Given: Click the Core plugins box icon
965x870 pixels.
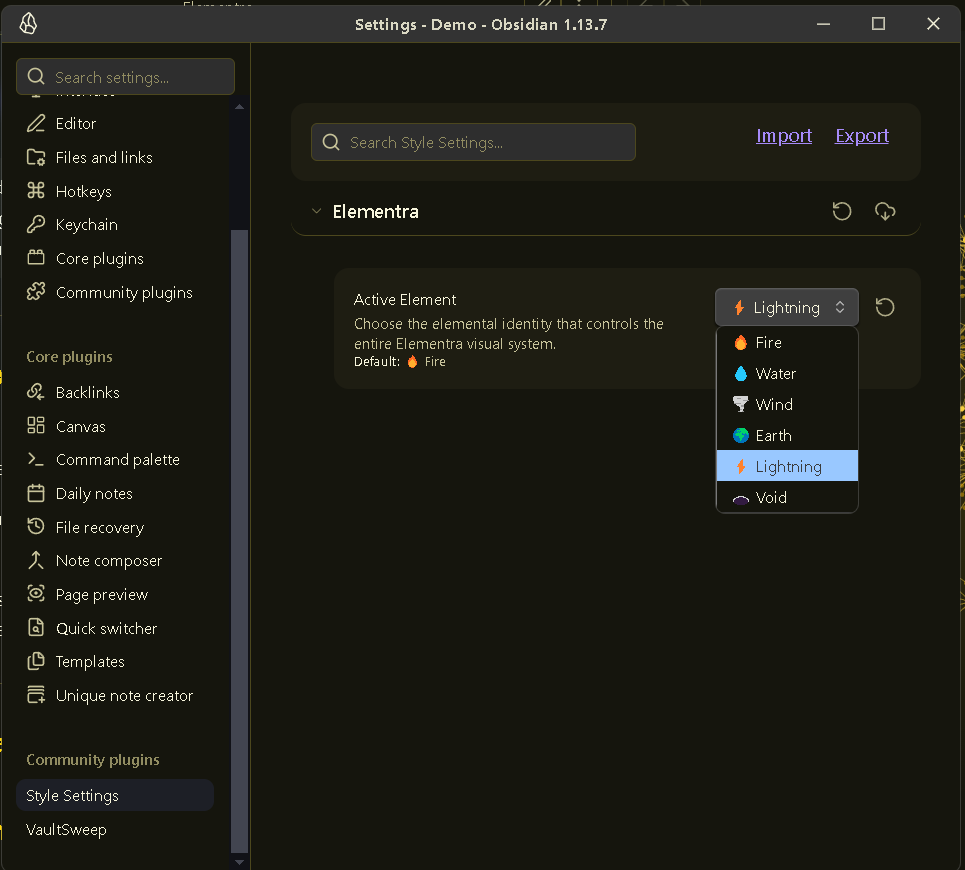Looking at the screenshot, I should coord(36,258).
